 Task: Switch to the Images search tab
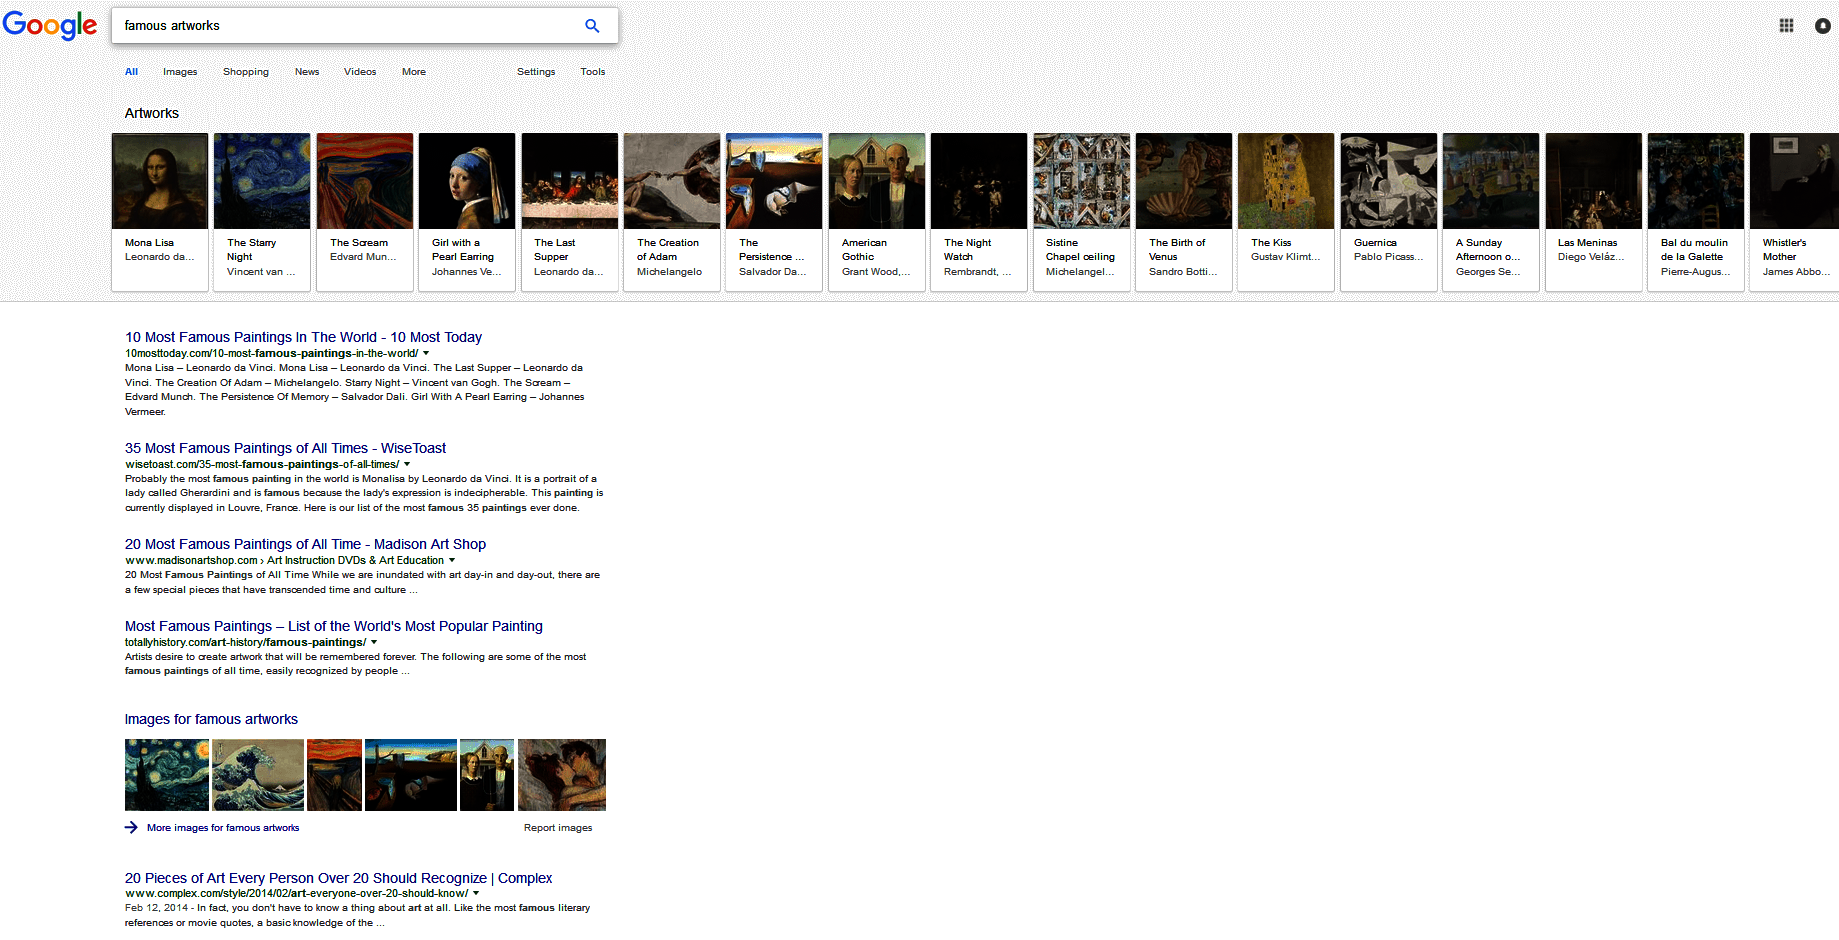coord(180,71)
